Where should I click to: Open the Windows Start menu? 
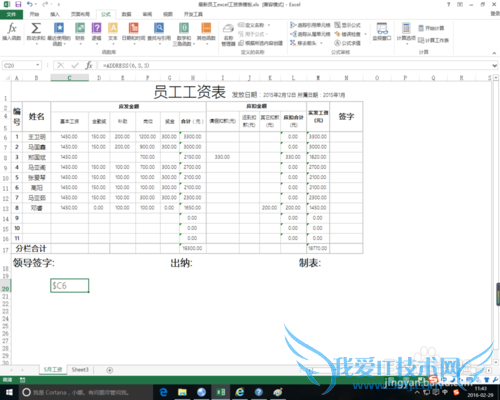(9, 392)
